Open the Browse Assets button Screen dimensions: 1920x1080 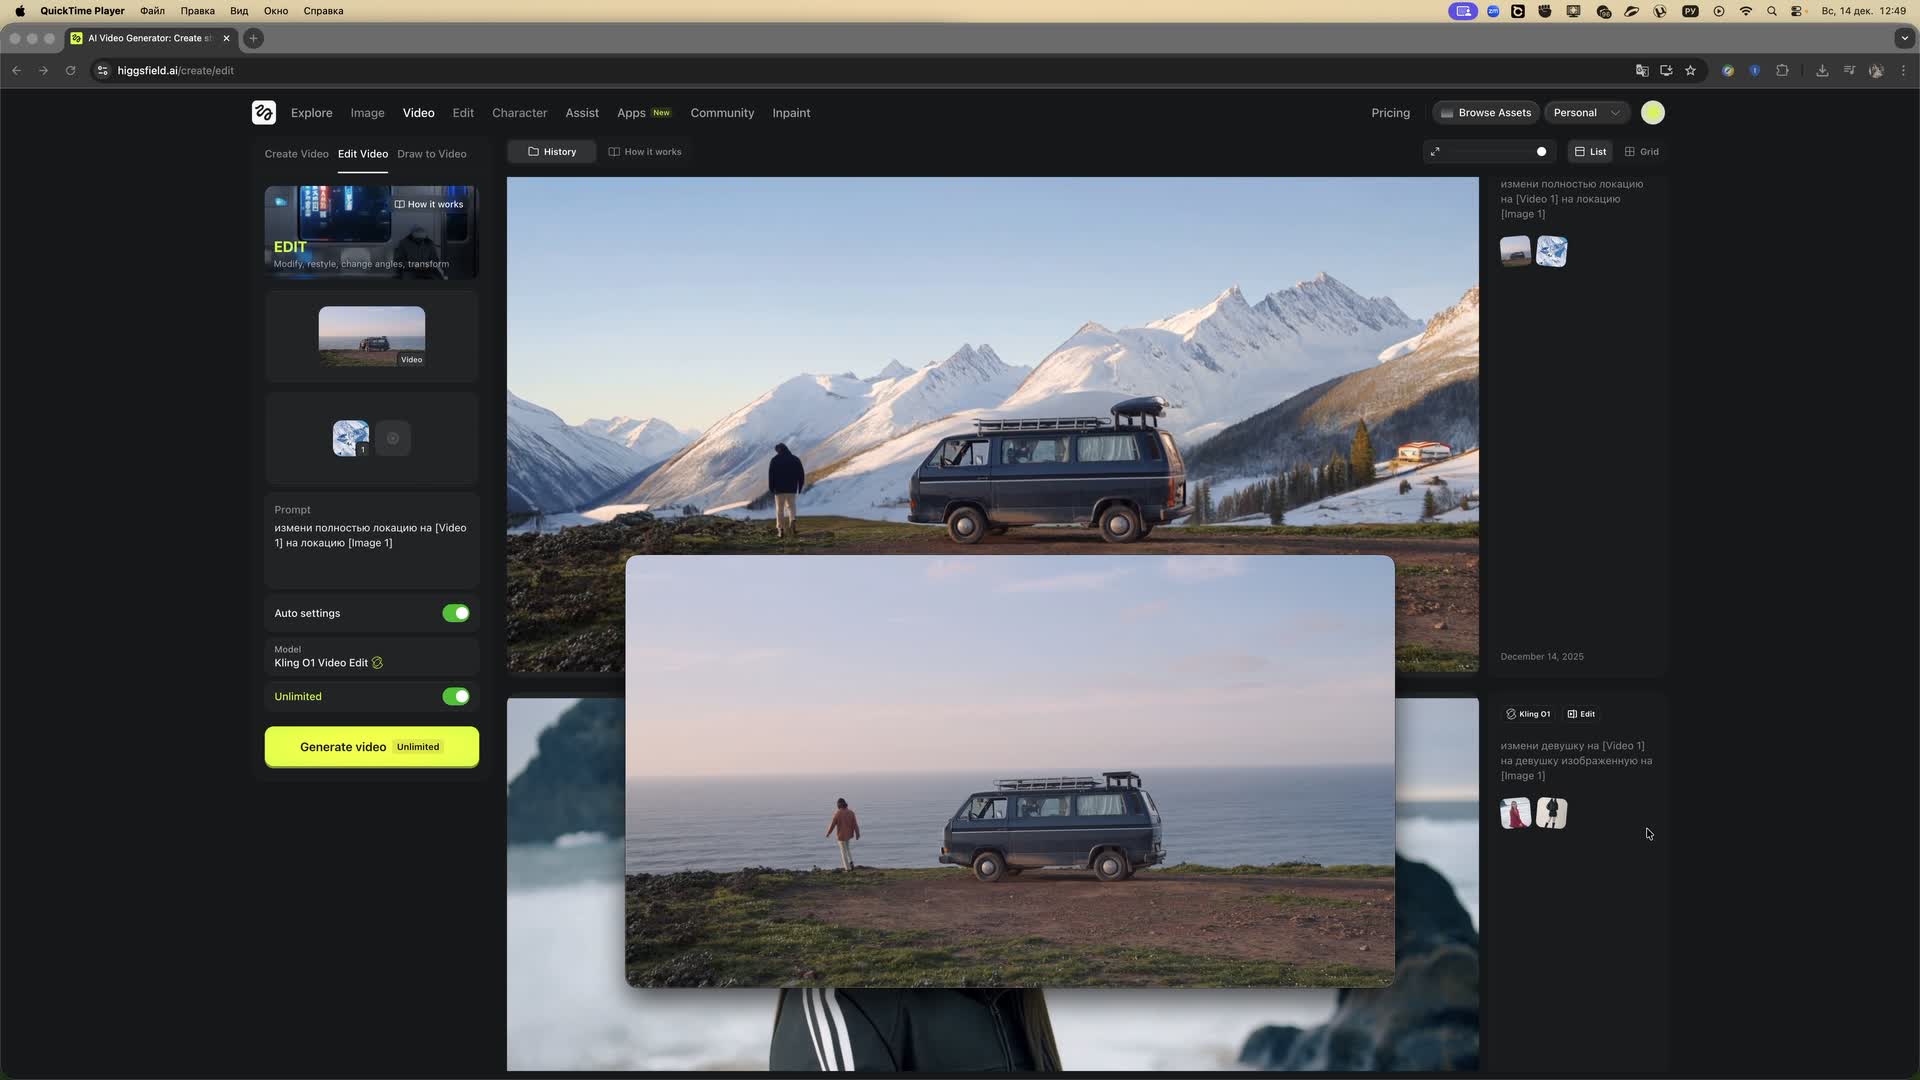coord(1486,113)
